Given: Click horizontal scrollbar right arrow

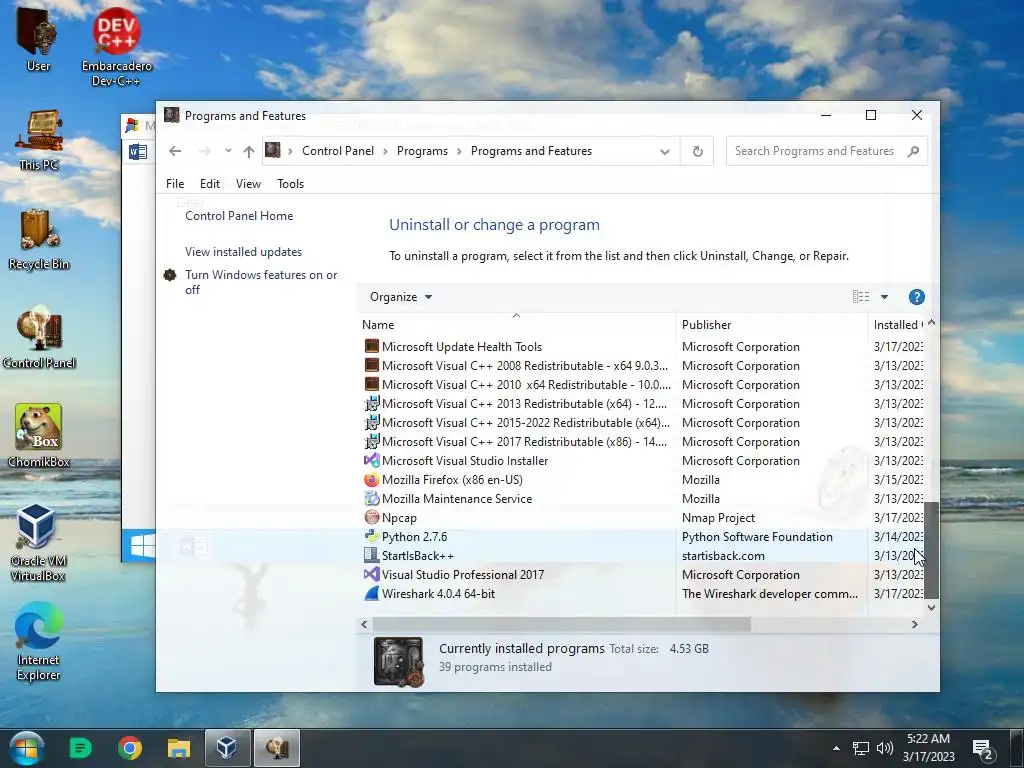Looking at the screenshot, I should [x=914, y=624].
